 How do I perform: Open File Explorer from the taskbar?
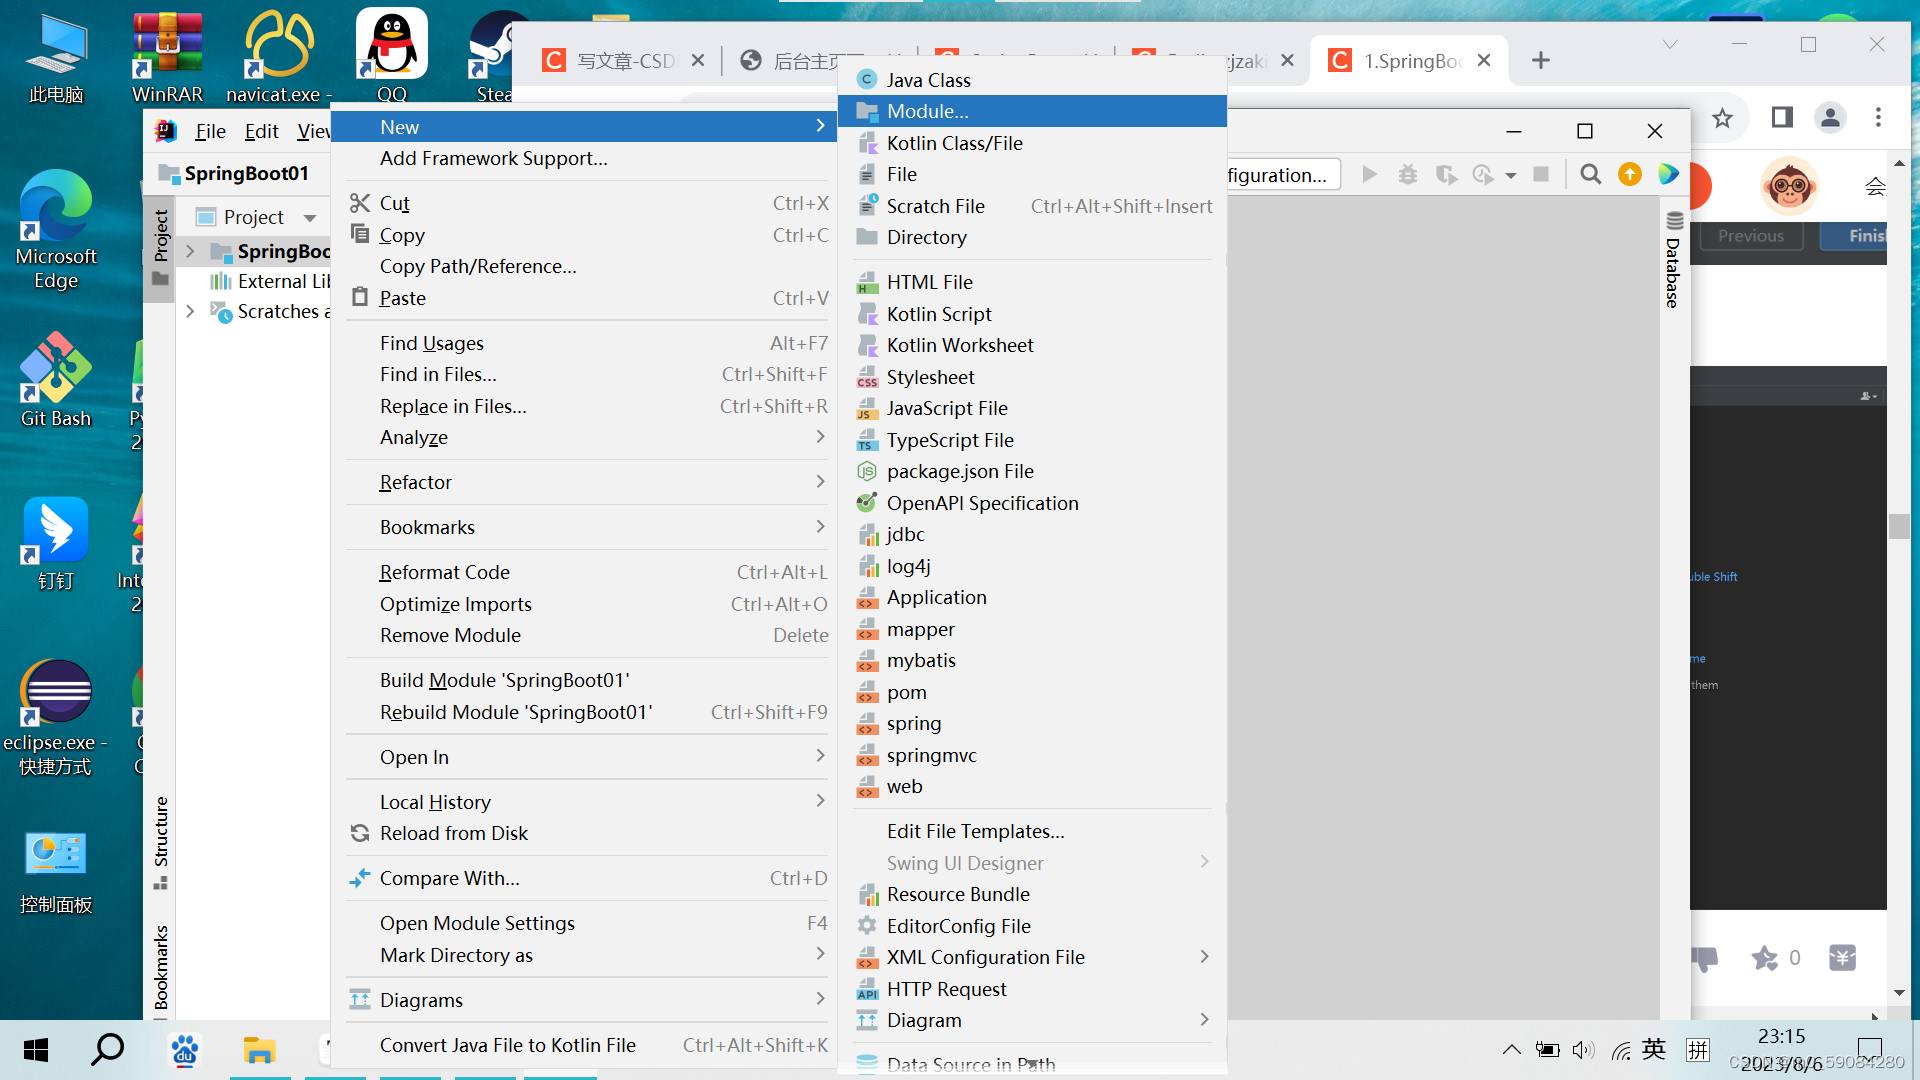(259, 1050)
